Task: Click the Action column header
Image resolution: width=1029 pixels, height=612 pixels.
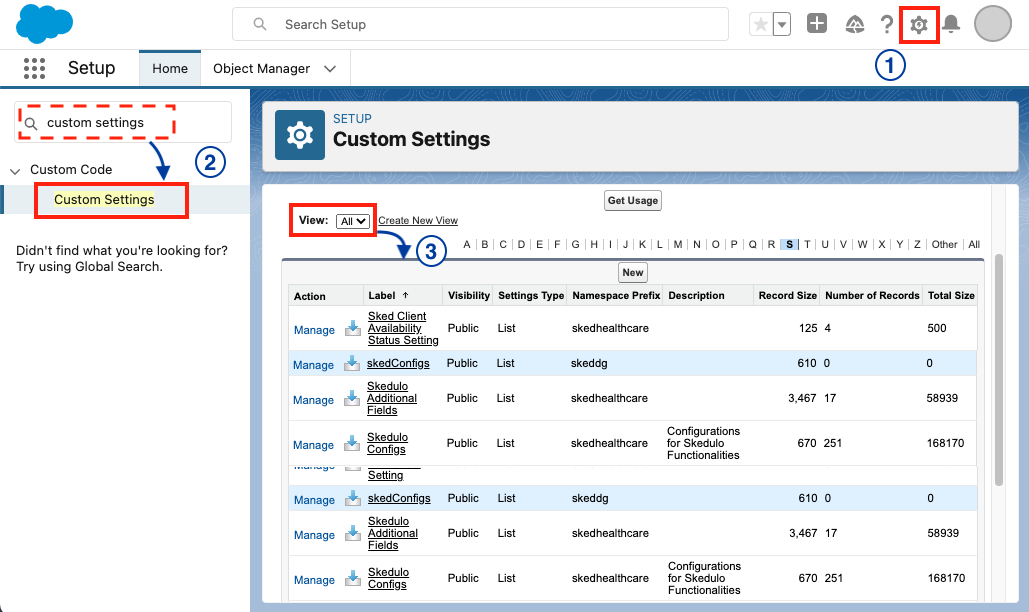Action: [x=309, y=296]
